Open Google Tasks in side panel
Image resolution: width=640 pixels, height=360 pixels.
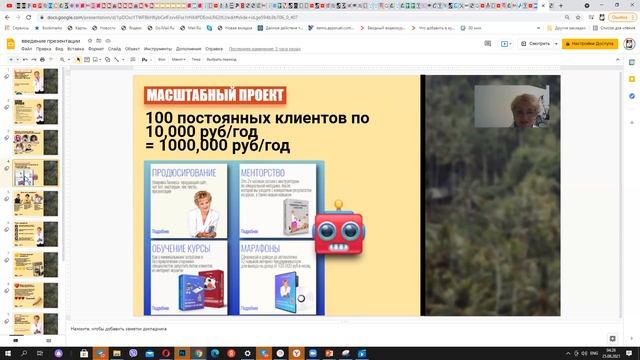click(632, 96)
